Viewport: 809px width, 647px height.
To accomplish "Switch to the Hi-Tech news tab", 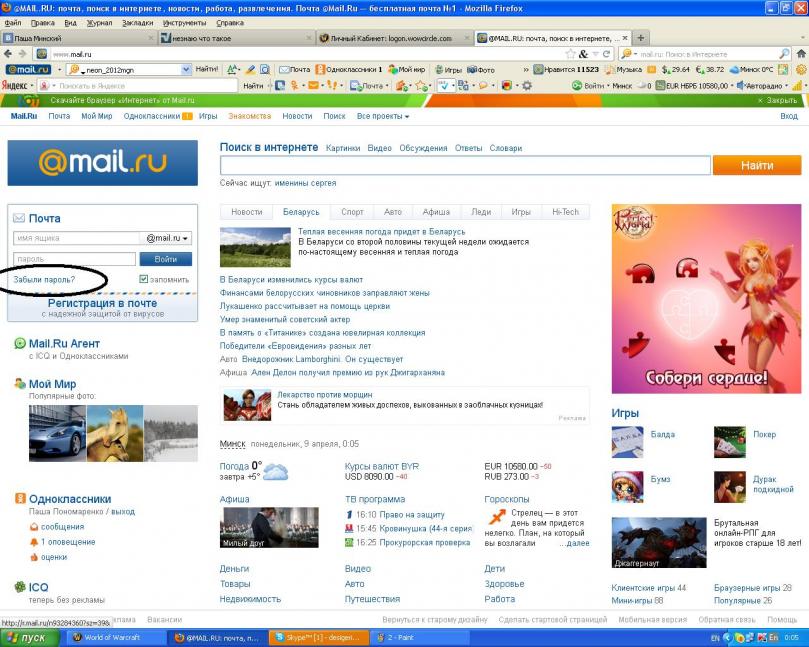I will (x=565, y=212).
